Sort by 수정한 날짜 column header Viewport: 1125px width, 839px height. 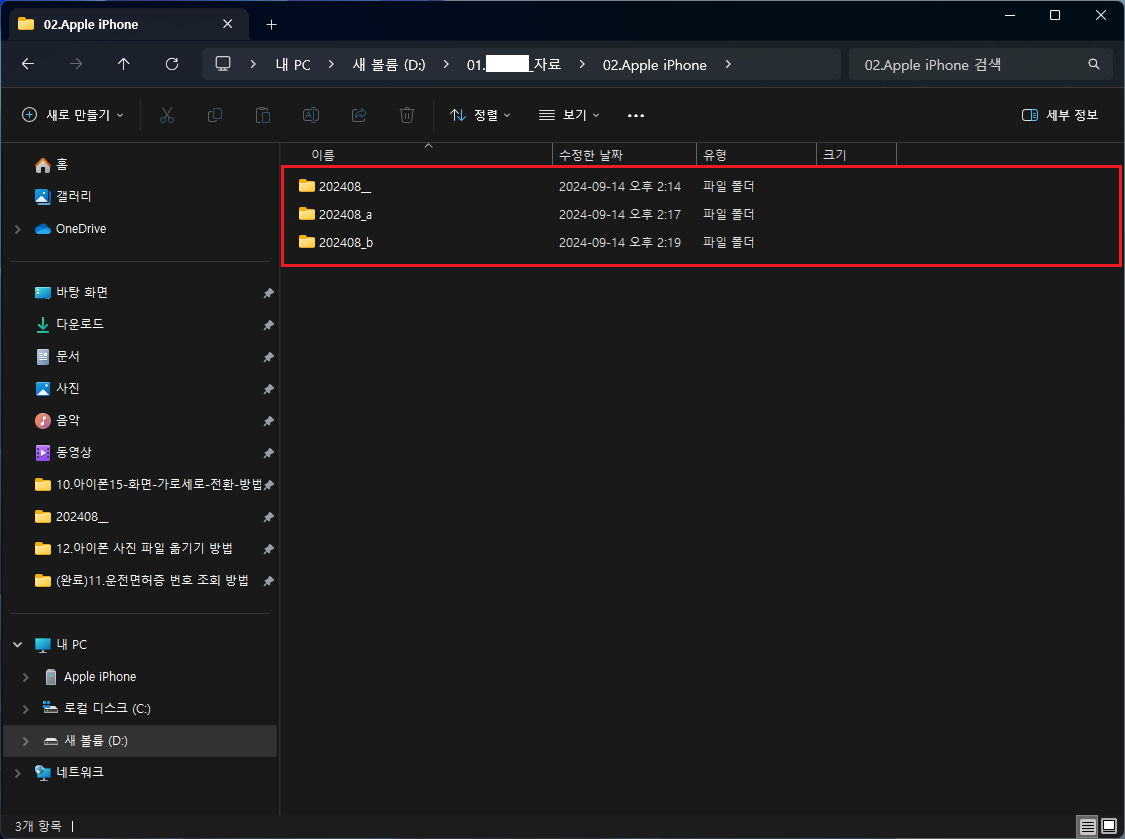coord(624,155)
